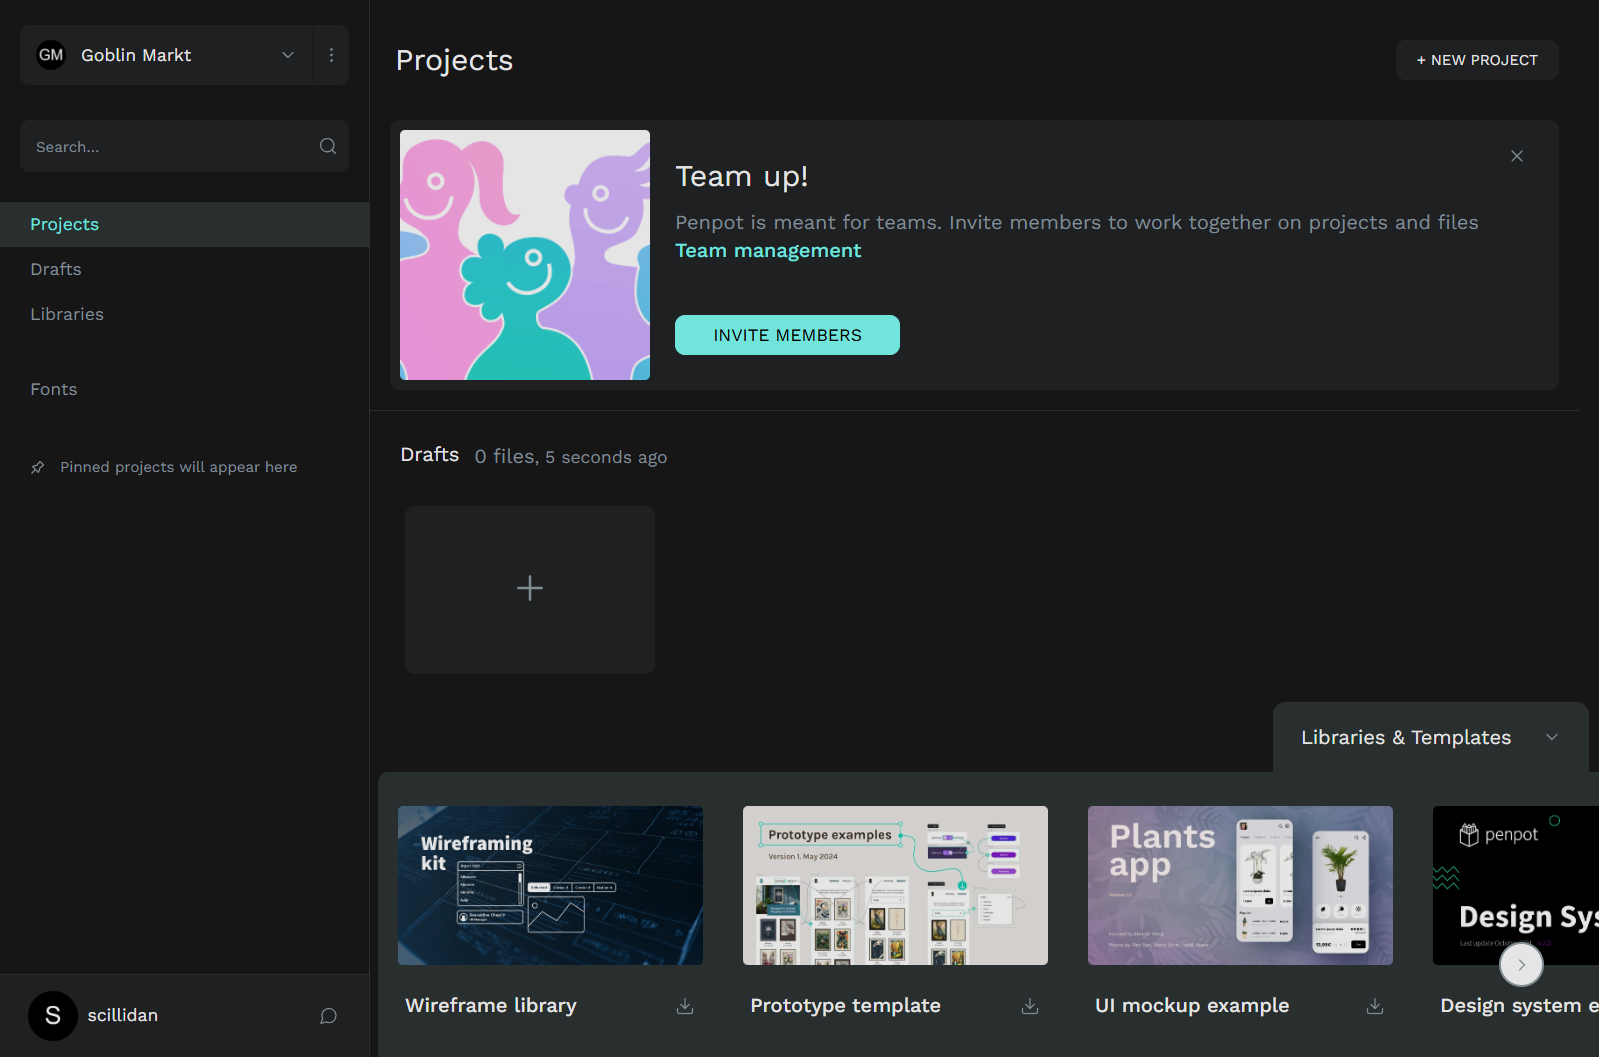This screenshot has width=1599, height=1057.
Task: Download the Prototype template
Action: (x=1030, y=1006)
